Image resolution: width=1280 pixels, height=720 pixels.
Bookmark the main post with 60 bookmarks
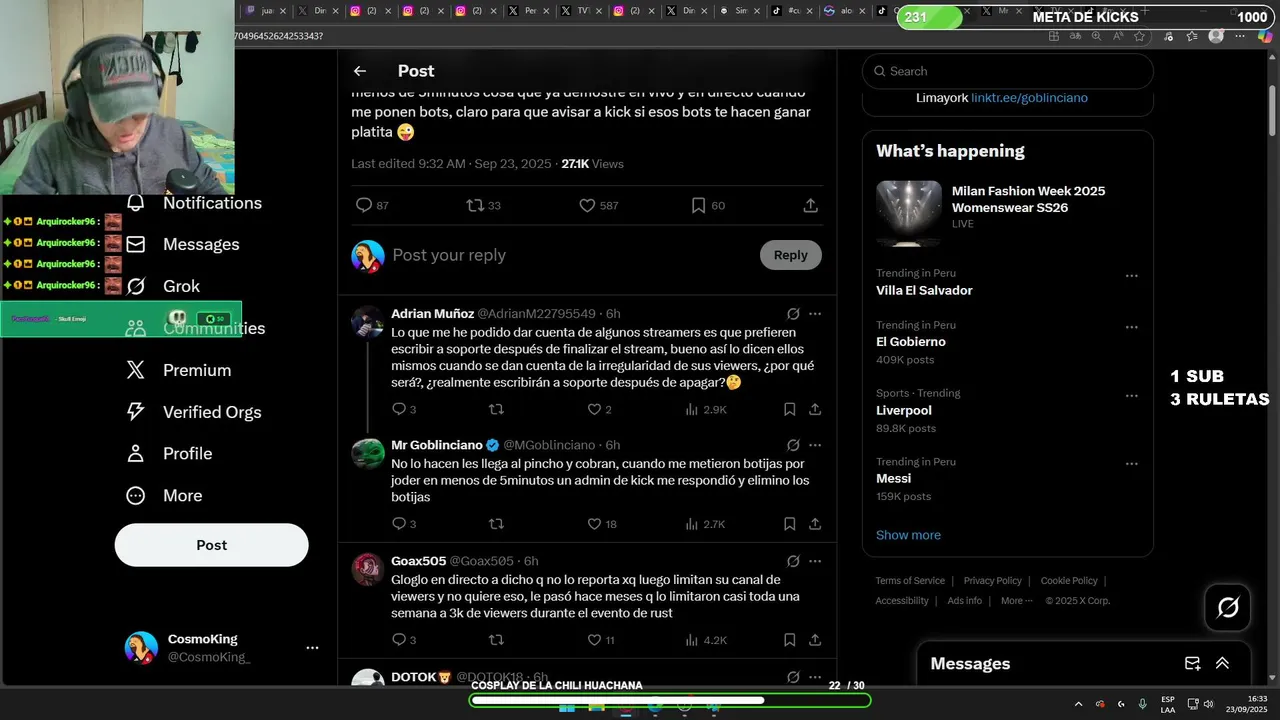(x=708, y=205)
